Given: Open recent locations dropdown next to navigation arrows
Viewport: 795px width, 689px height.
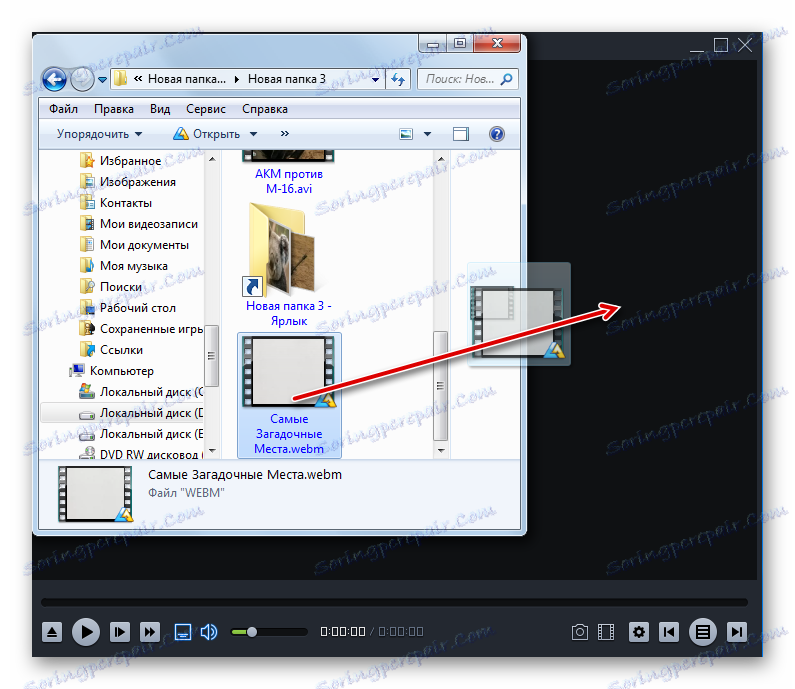Looking at the screenshot, I should coord(102,80).
